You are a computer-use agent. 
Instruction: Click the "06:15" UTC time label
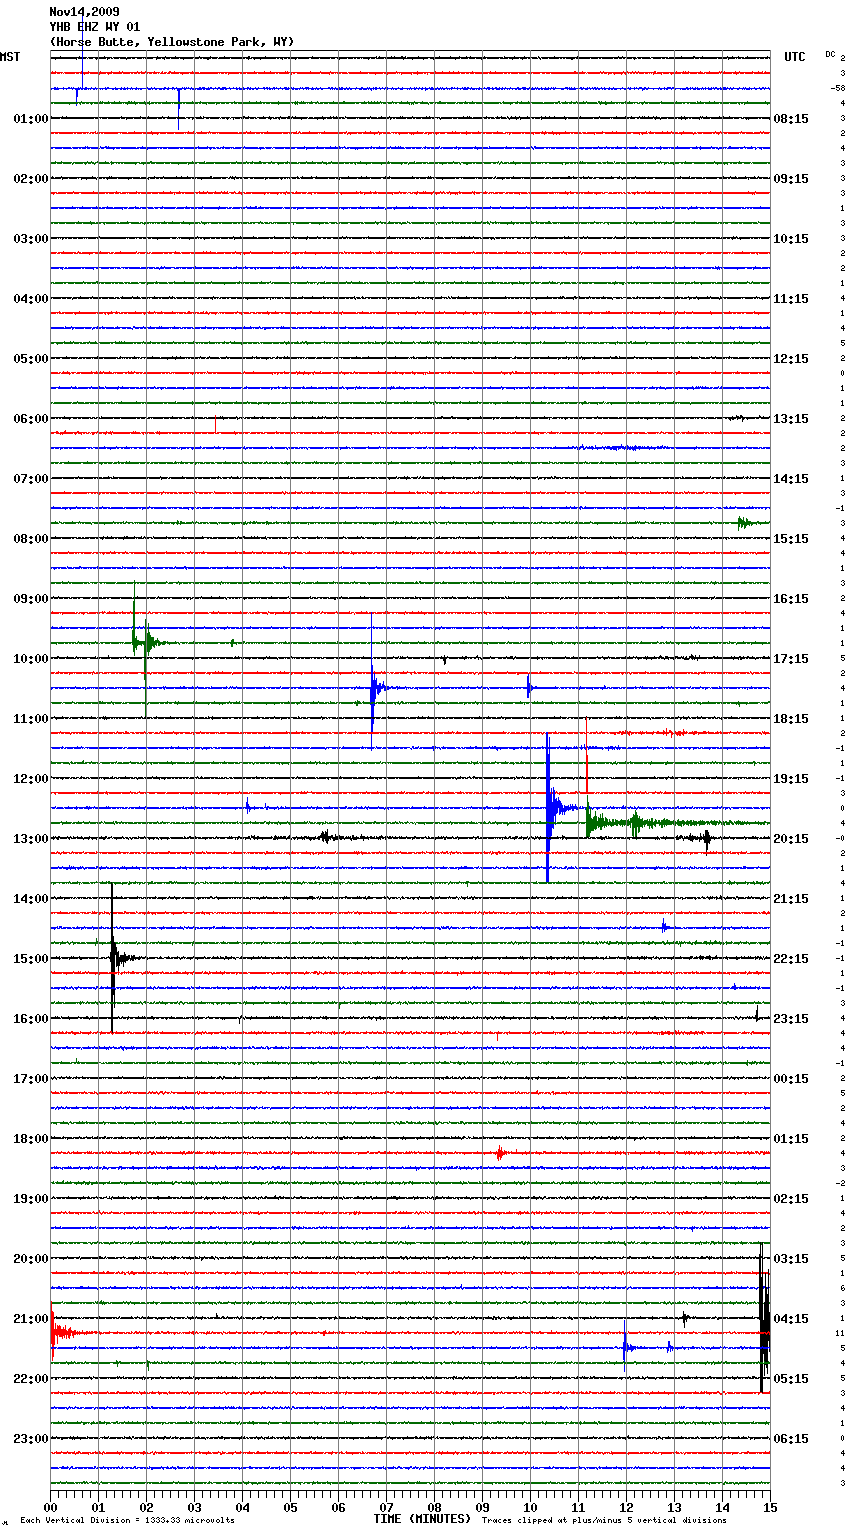tap(791, 1439)
